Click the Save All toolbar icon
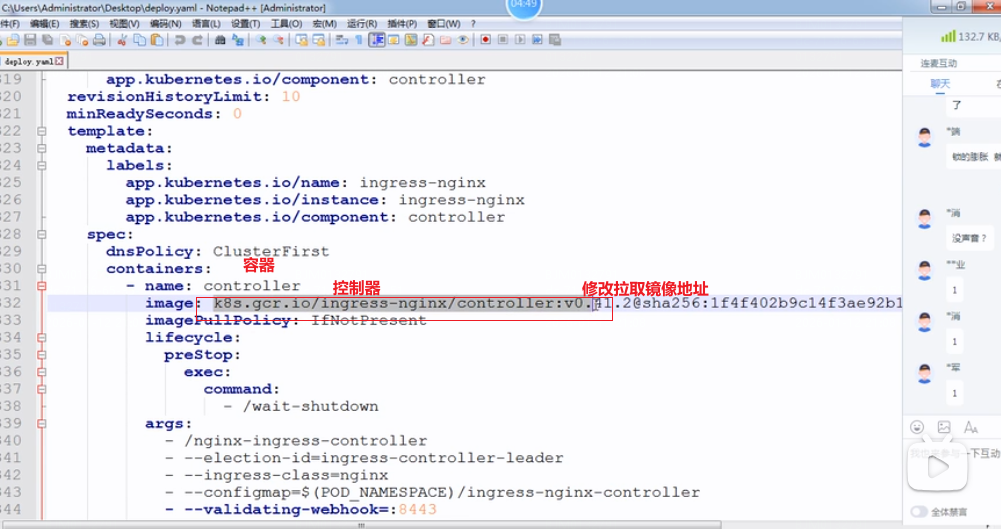Screen dimensions: 1001x529 [47, 40]
